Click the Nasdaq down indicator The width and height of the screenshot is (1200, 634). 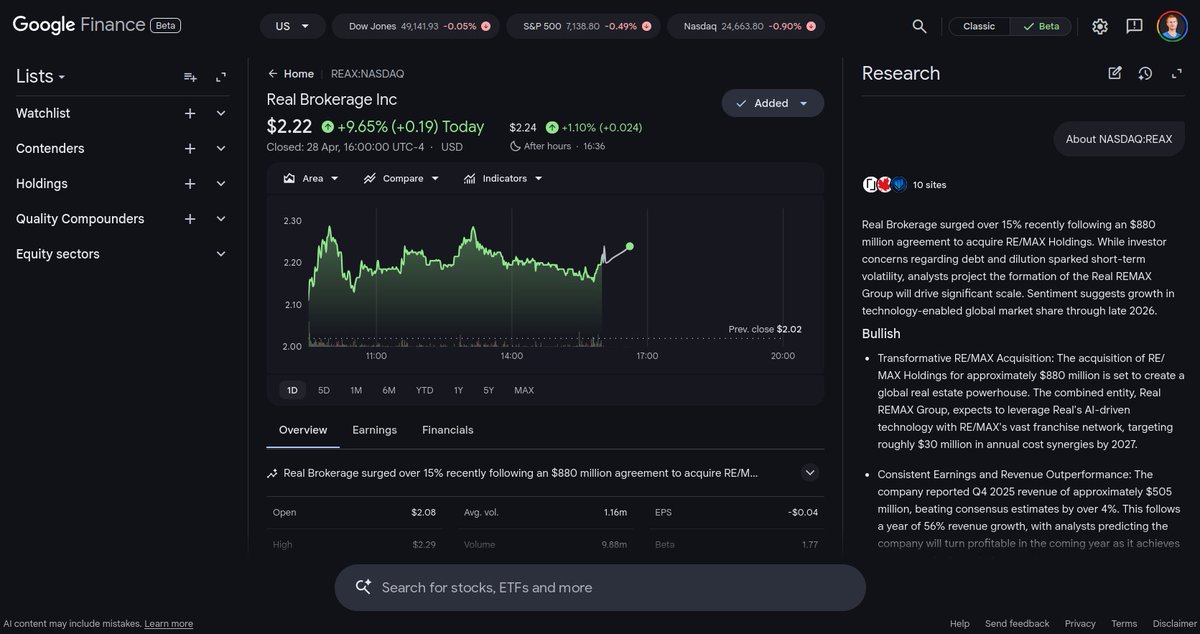click(812, 26)
